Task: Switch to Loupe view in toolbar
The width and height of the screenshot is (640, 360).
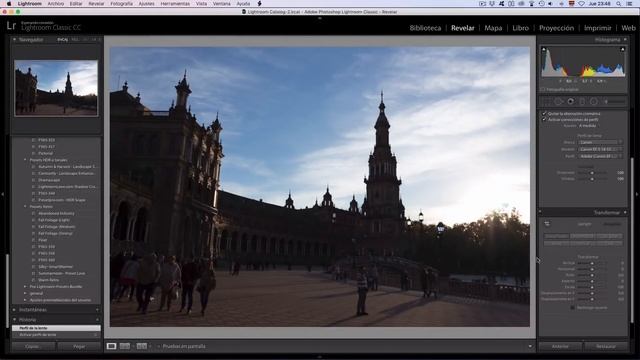Action: [x=111, y=346]
